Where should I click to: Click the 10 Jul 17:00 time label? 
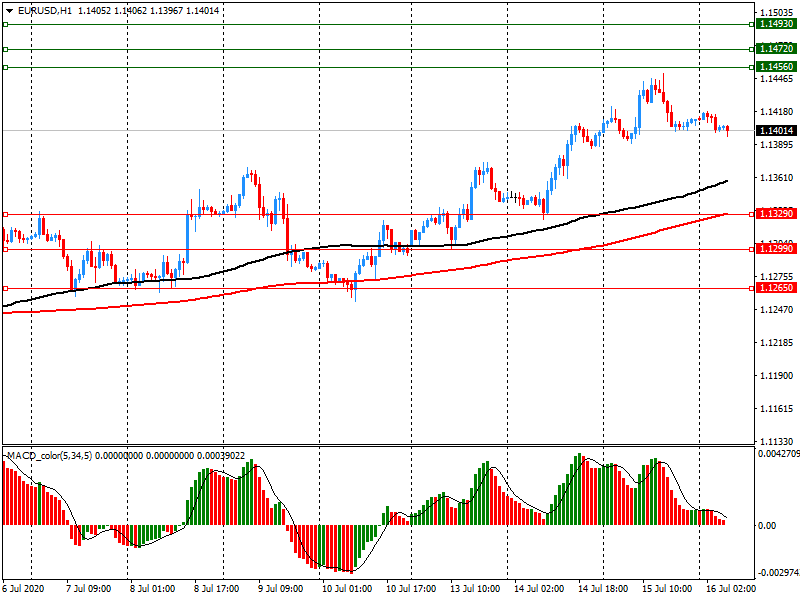411,588
